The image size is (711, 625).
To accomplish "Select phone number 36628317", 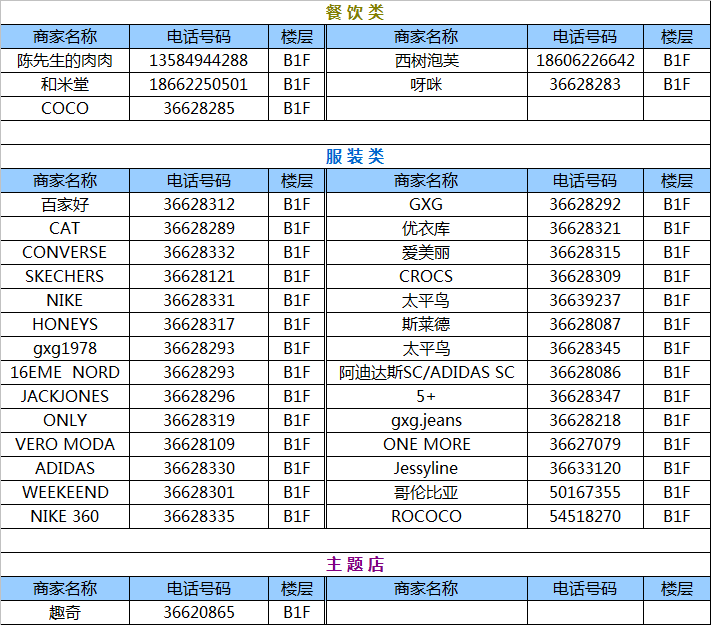I will (199, 324).
